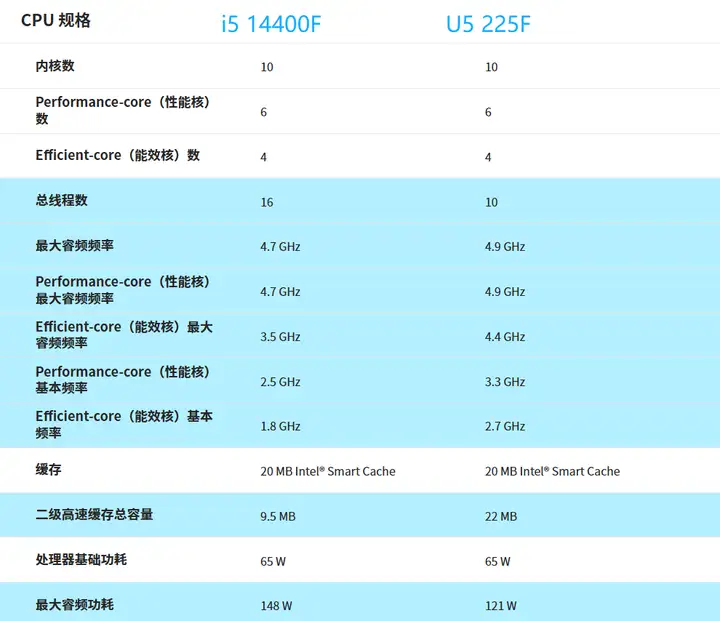
Task: Click the "CPU 规格" heading
Action: click(x=56, y=20)
